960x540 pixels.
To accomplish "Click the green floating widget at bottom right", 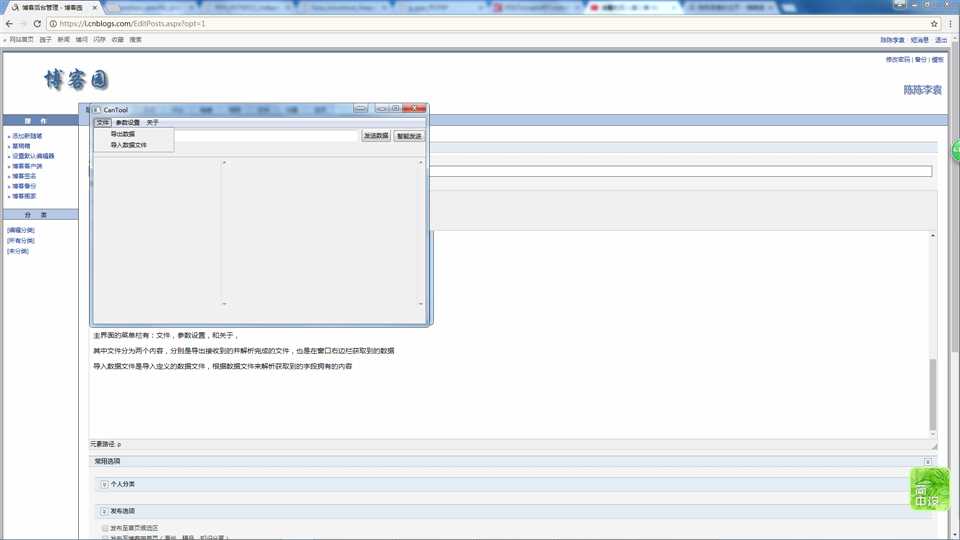I will 929,489.
